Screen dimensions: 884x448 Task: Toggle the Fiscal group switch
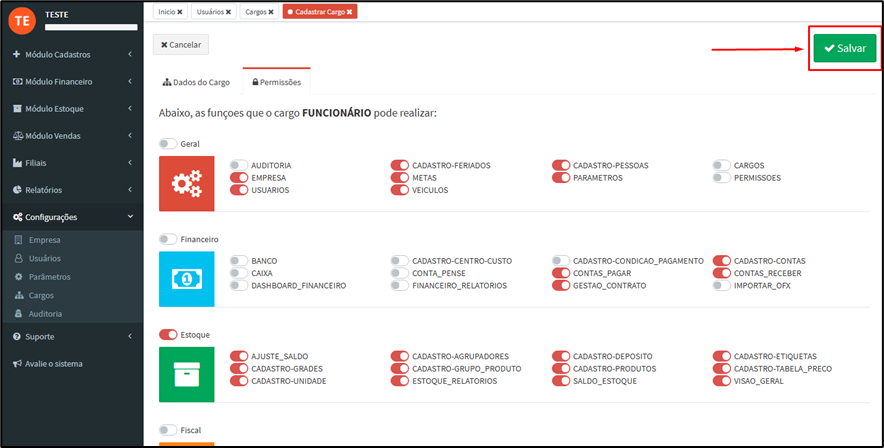pos(168,430)
